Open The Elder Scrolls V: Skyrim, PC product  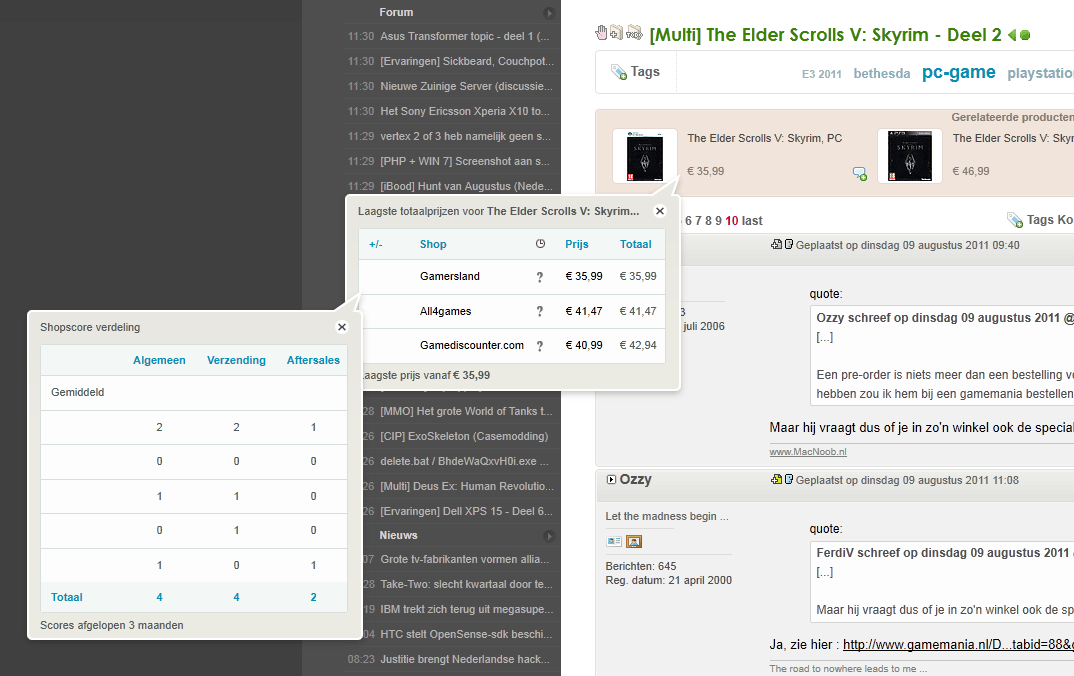click(764, 138)
